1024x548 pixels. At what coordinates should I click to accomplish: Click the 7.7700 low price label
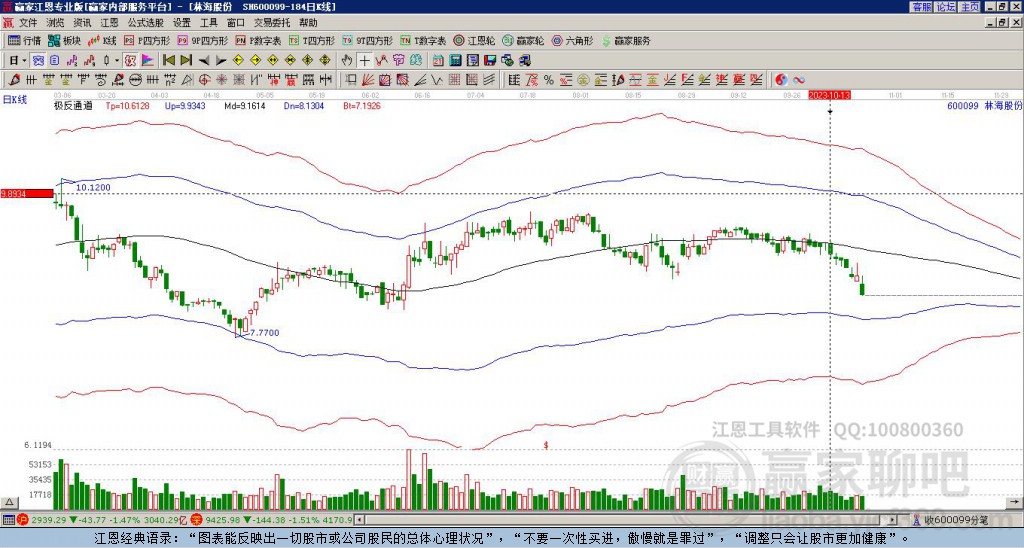264,333
